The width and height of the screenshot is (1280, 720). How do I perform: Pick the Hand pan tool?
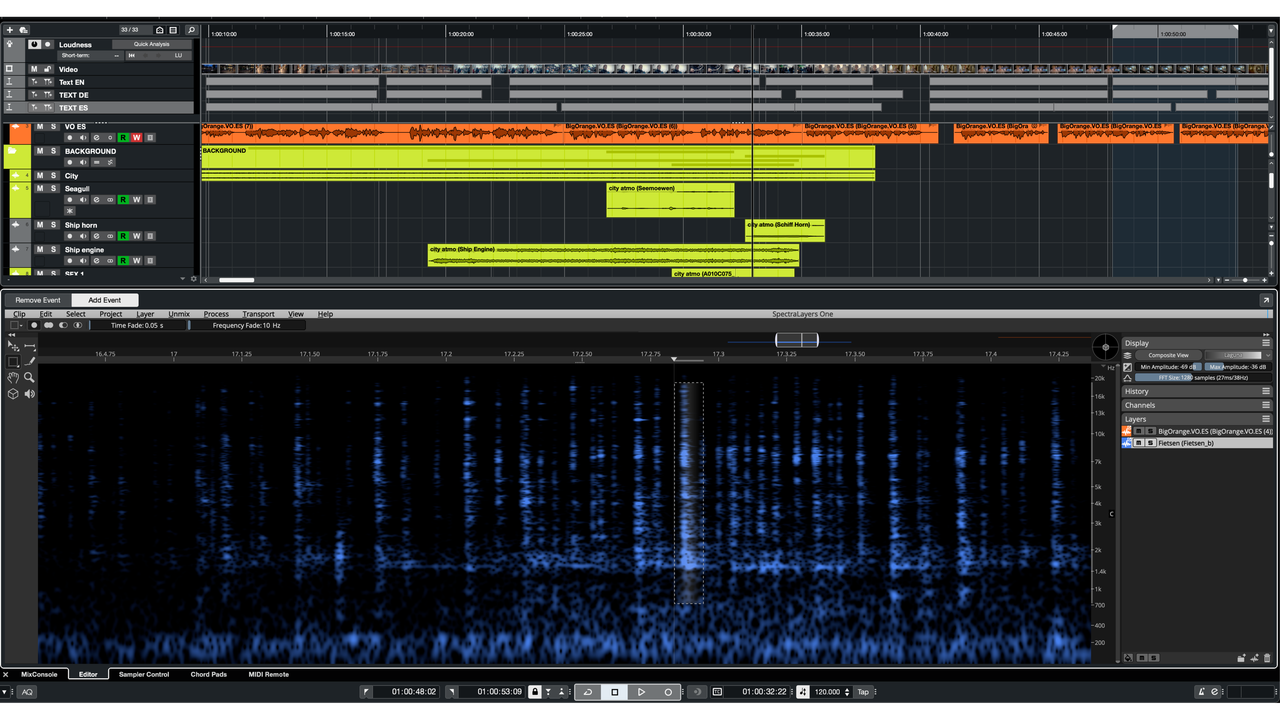point(13,377)
